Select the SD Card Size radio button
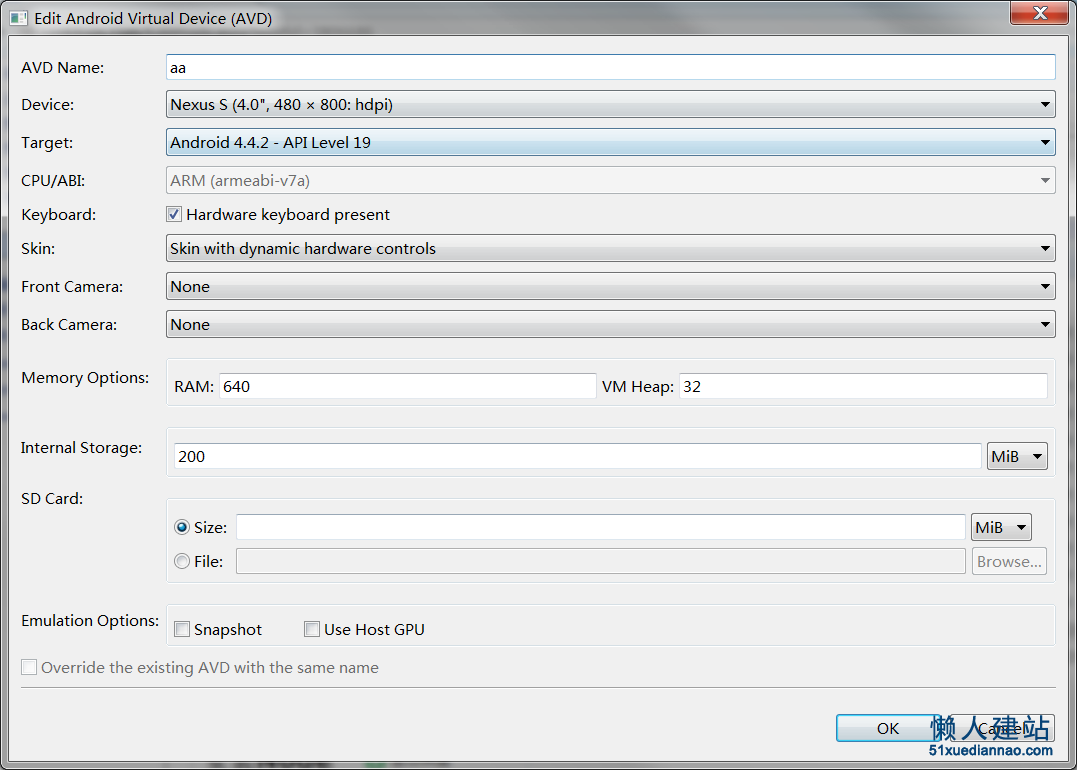This screenshot has width=1077, height=770. pyautogui.click(x=182, y=528)
